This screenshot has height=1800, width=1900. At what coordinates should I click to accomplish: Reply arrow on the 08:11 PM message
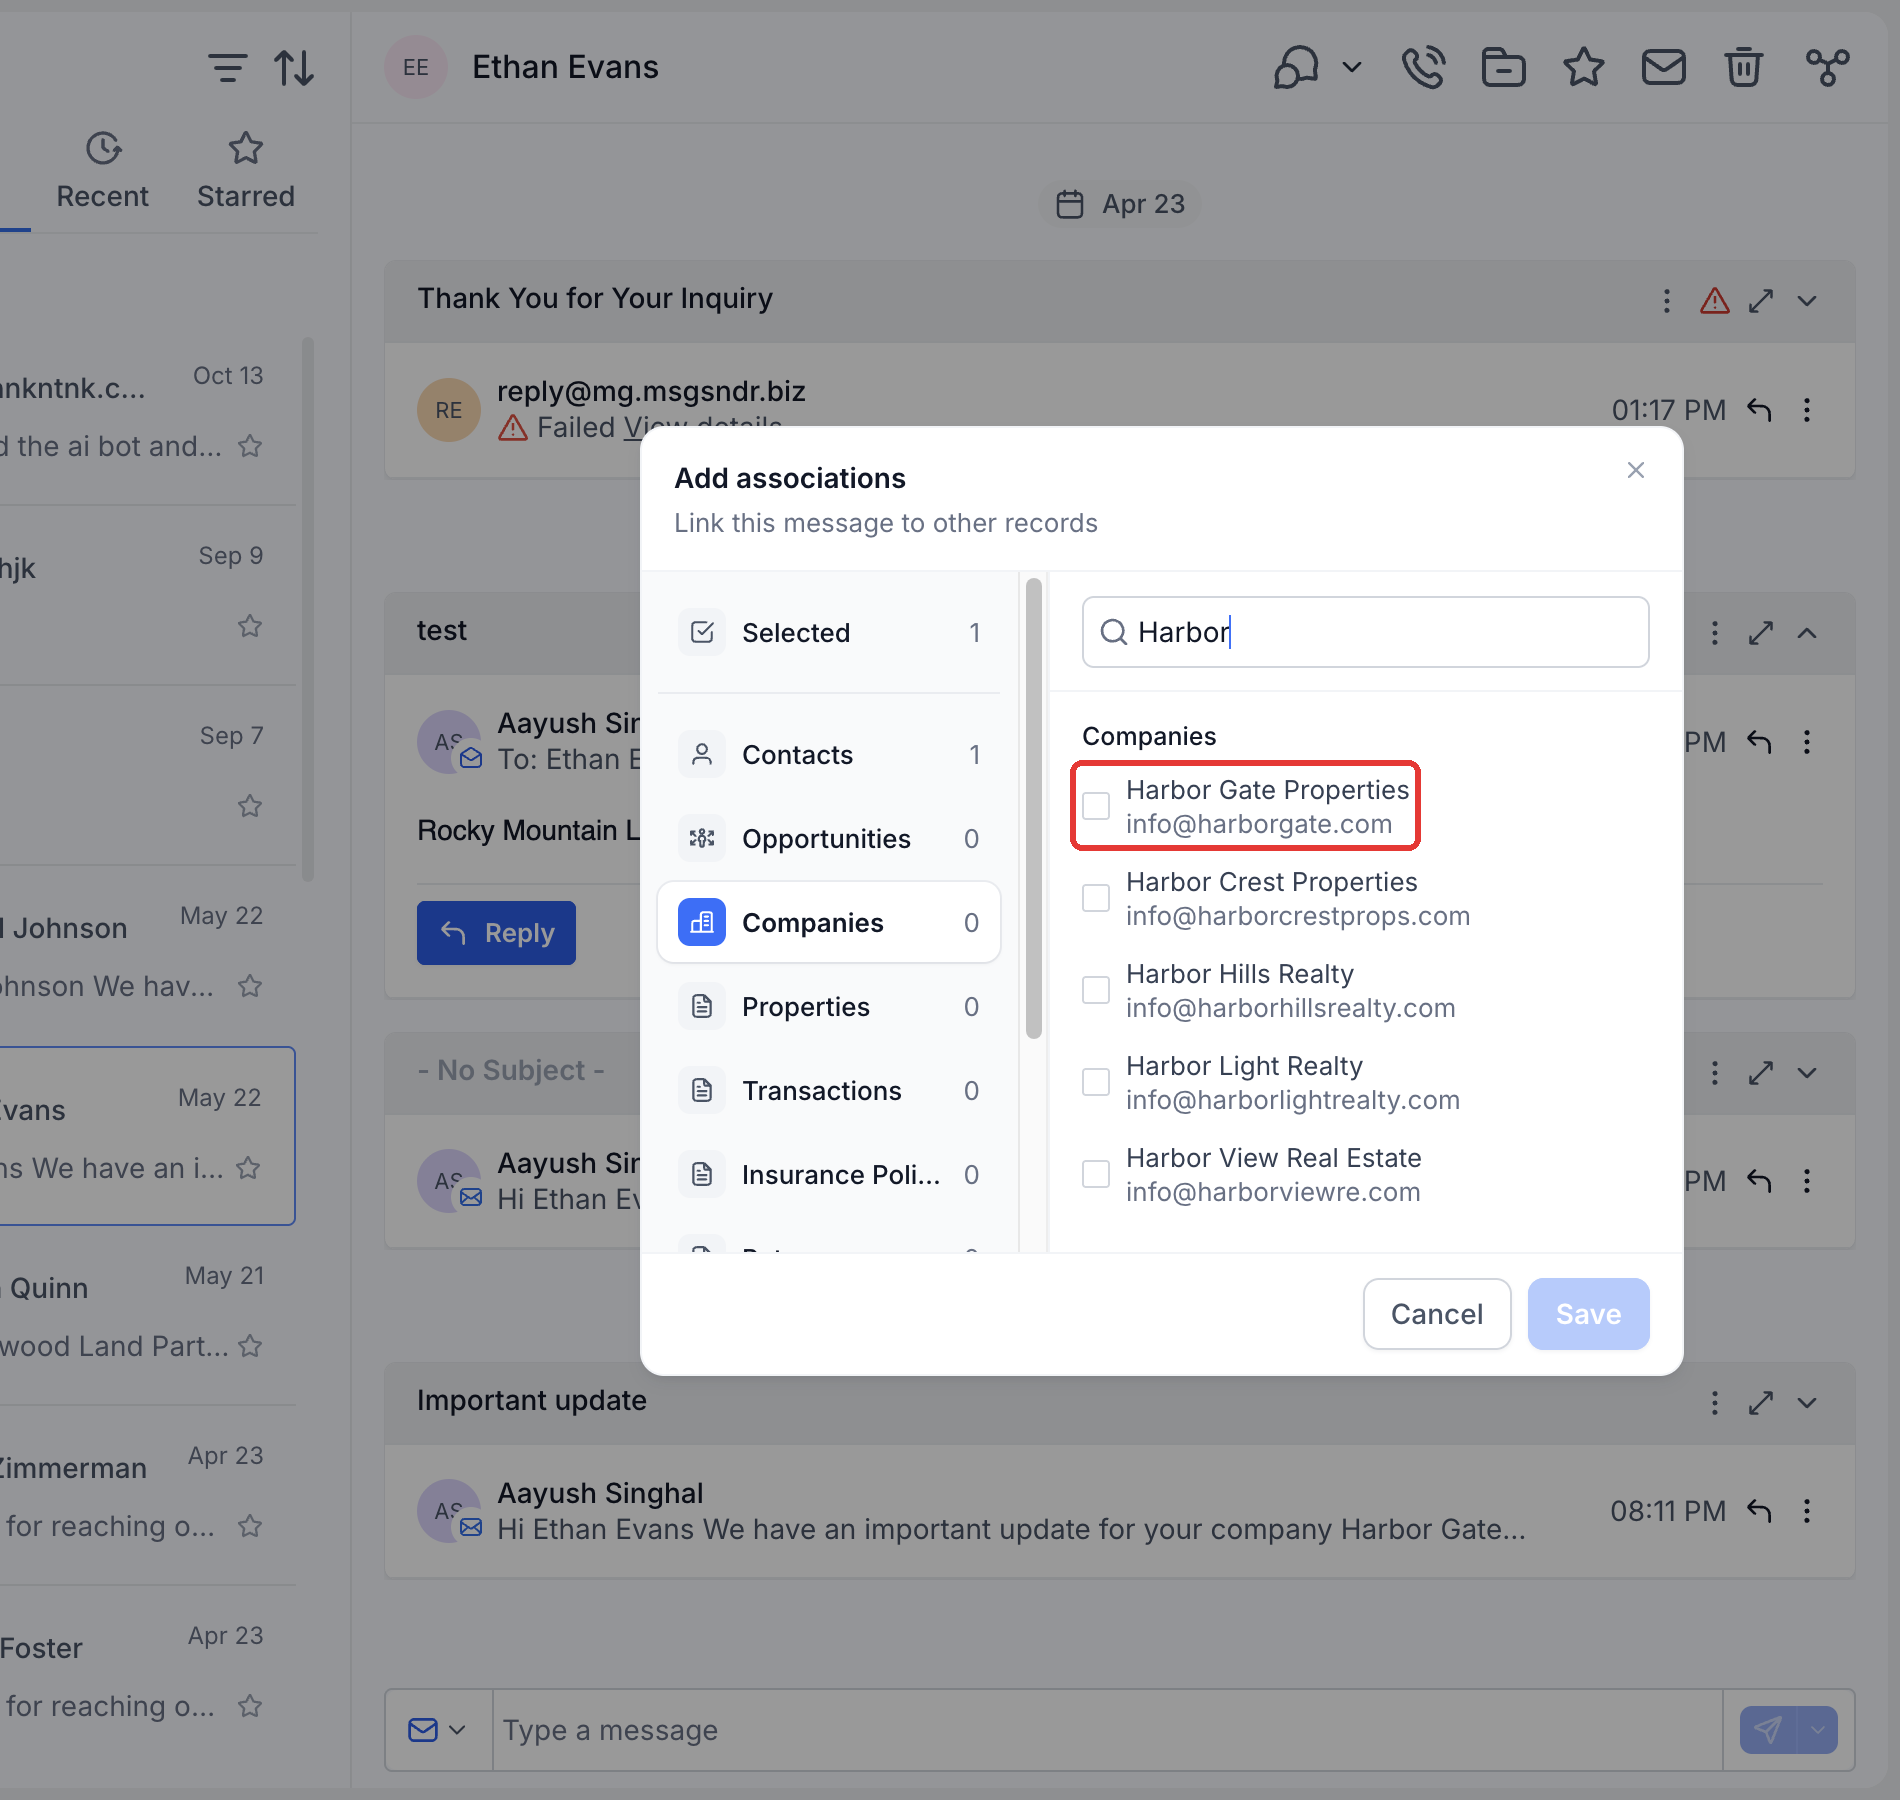point(1759,1511)
